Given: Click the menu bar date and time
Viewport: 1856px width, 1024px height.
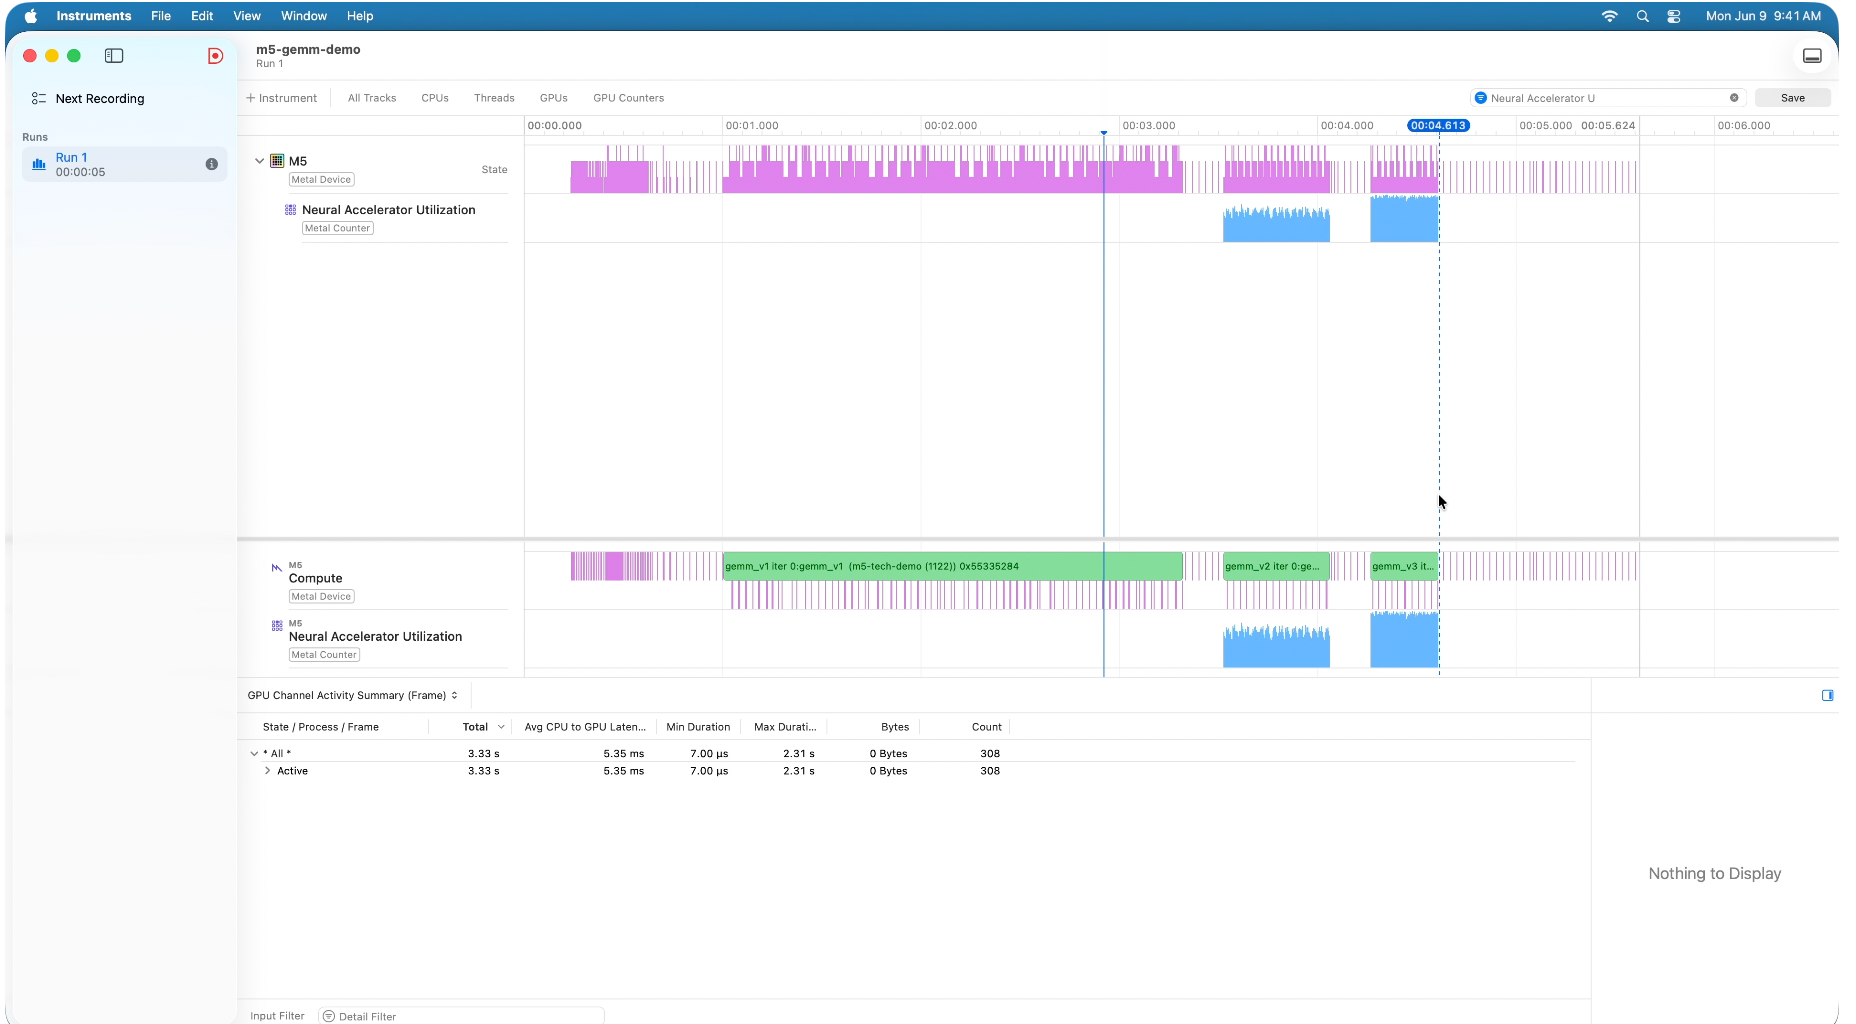Looking at the screenshot, I should (1763, 16).
